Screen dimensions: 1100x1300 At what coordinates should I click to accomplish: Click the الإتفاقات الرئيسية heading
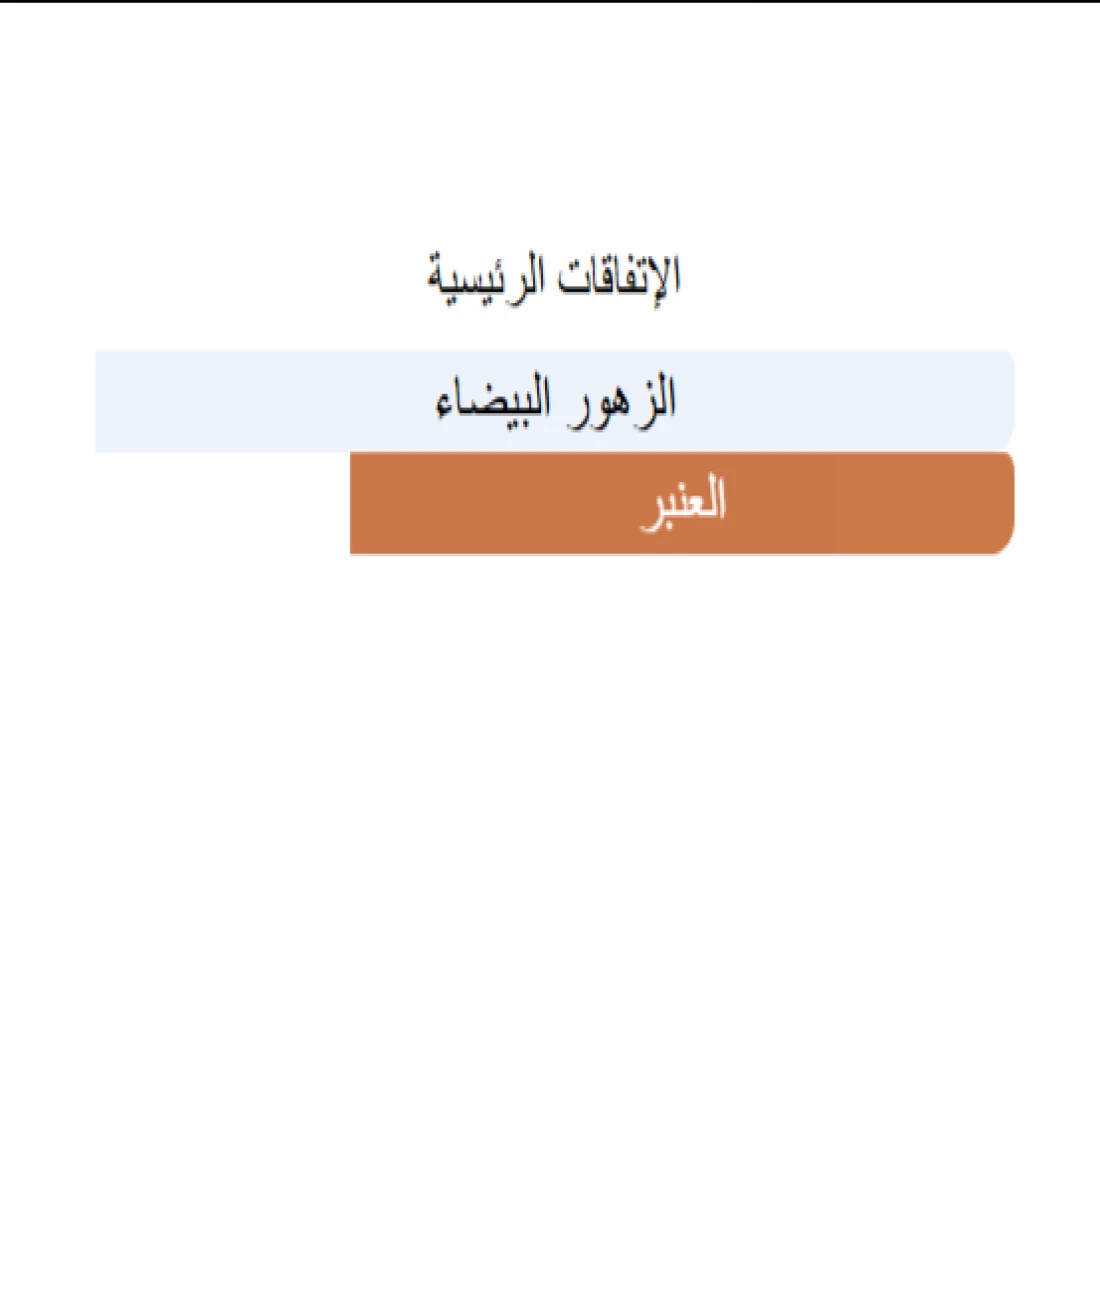(x=554, y=278)
